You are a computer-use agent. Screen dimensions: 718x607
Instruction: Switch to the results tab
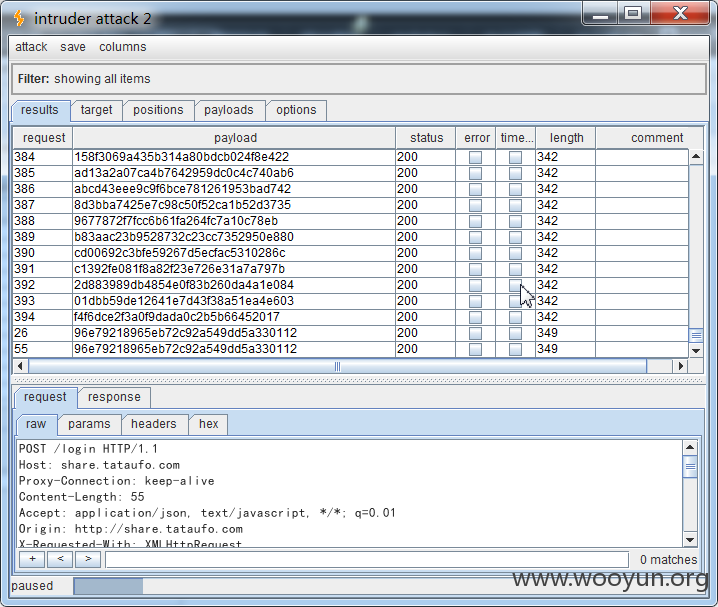40,110
